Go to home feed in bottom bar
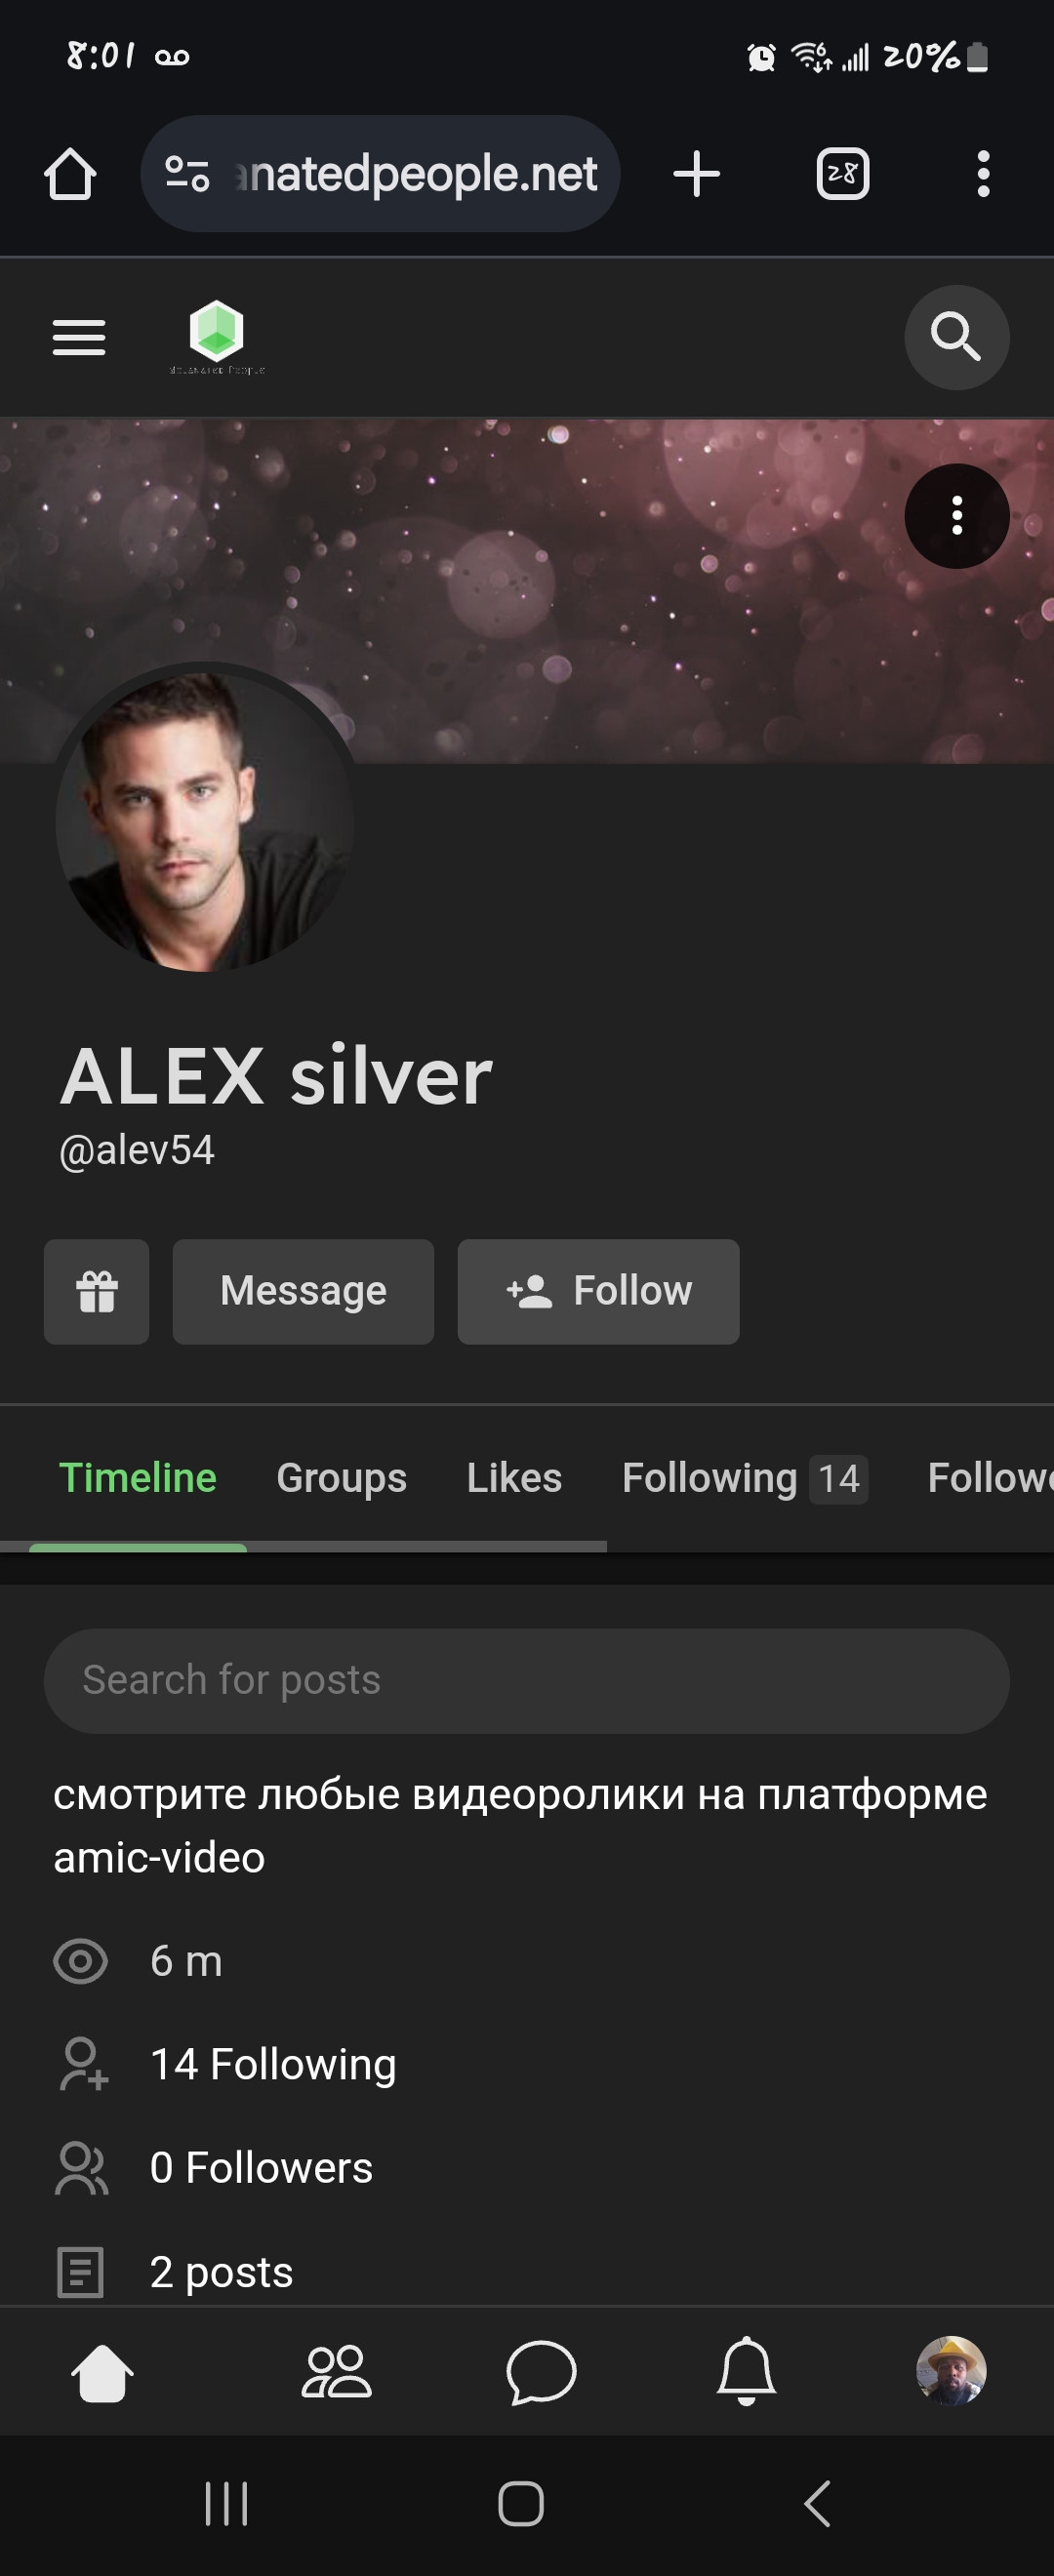The image size is (1054, 2576). click(x=102, y=2371)
